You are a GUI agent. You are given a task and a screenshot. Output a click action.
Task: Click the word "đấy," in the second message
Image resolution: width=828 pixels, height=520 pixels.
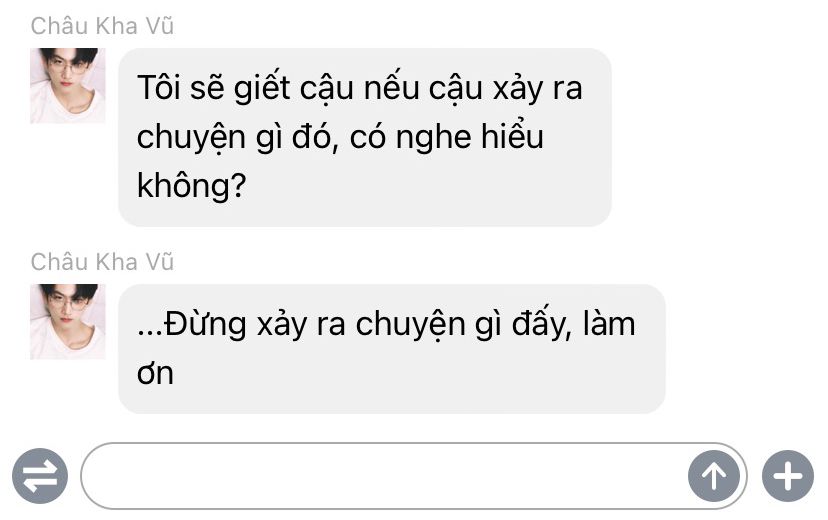click(x=542, y=323)
